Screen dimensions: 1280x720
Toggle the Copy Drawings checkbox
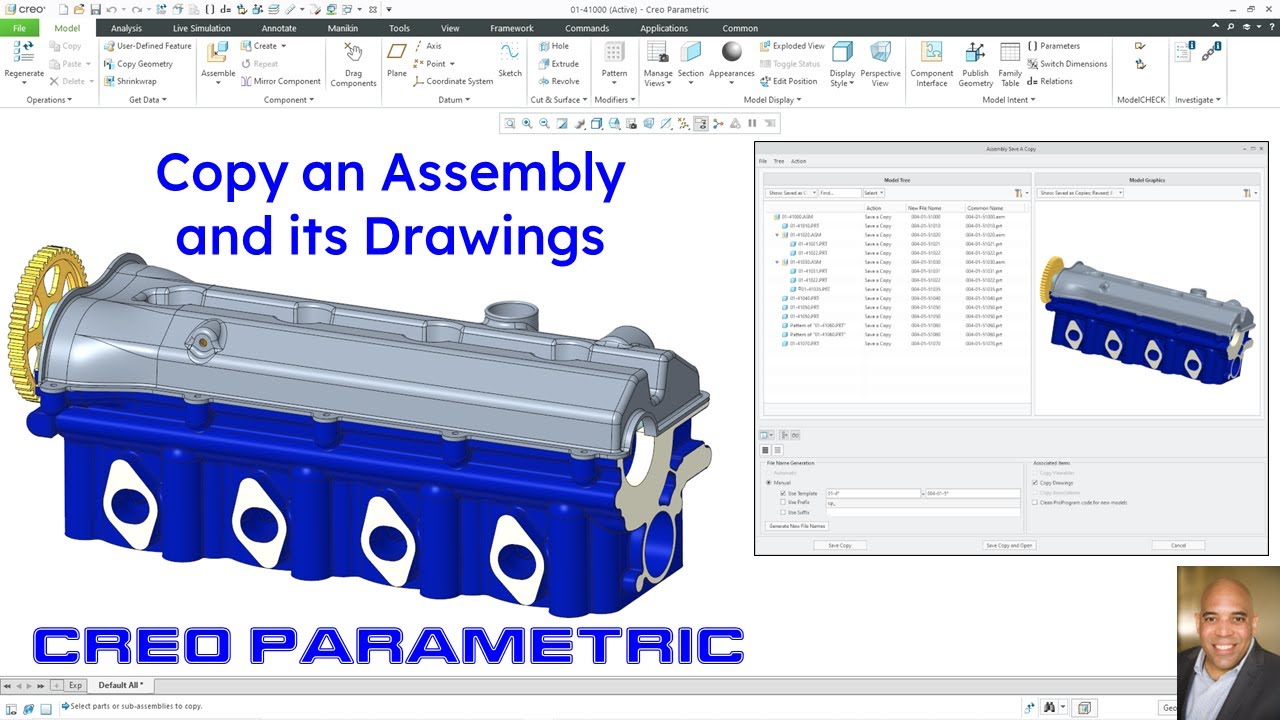(x=1036, y=483)
